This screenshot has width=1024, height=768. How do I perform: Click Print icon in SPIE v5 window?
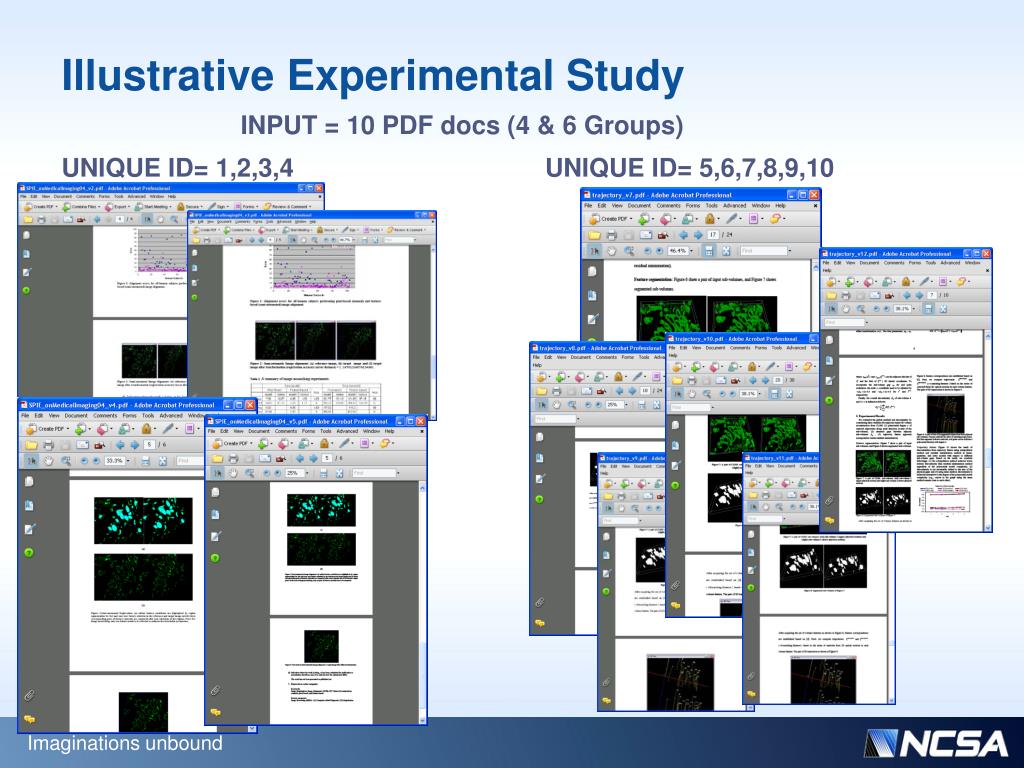[233, 458]
